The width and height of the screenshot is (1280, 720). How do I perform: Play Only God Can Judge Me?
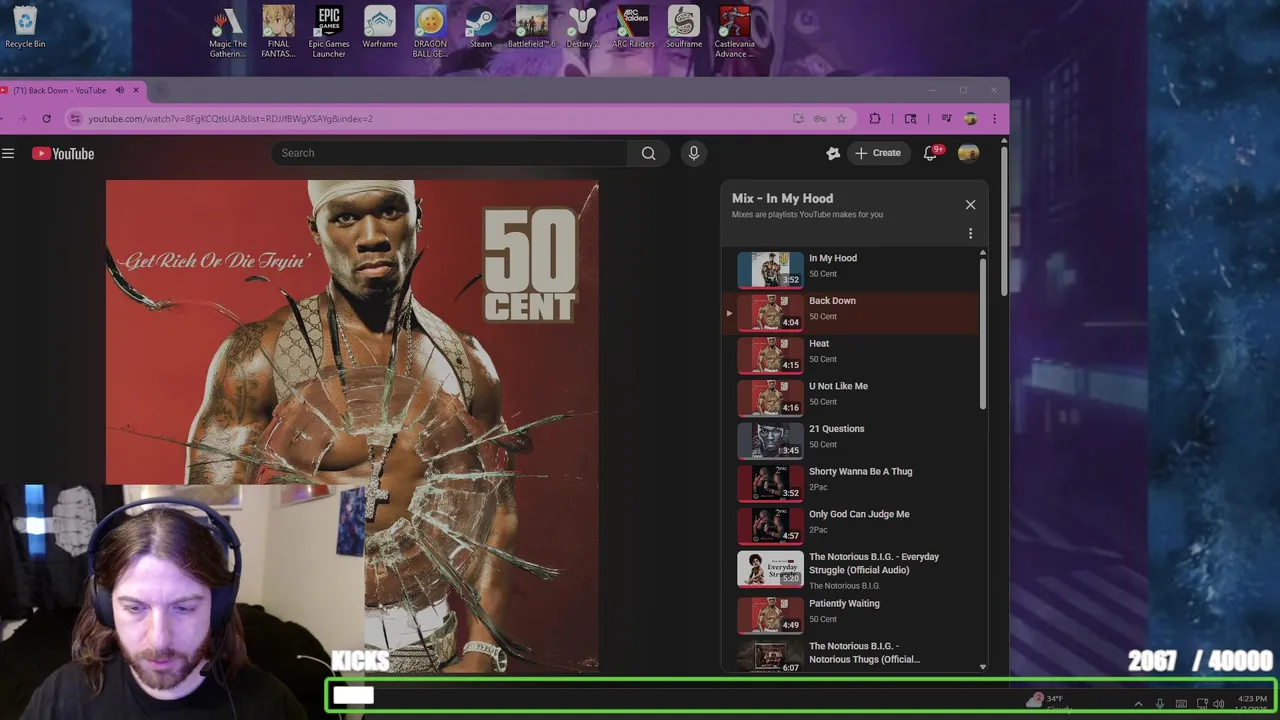[x=850, y=525]
